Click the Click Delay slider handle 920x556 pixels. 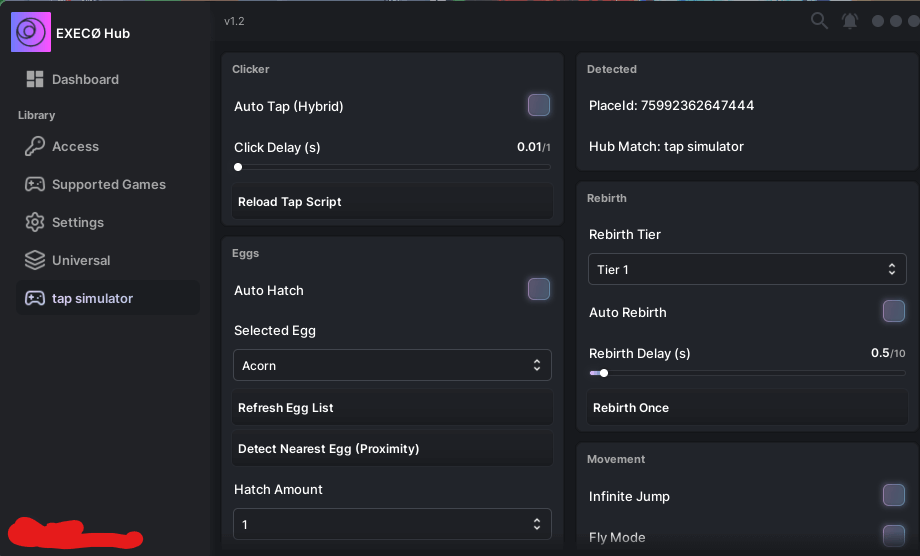tap(238, 167)
